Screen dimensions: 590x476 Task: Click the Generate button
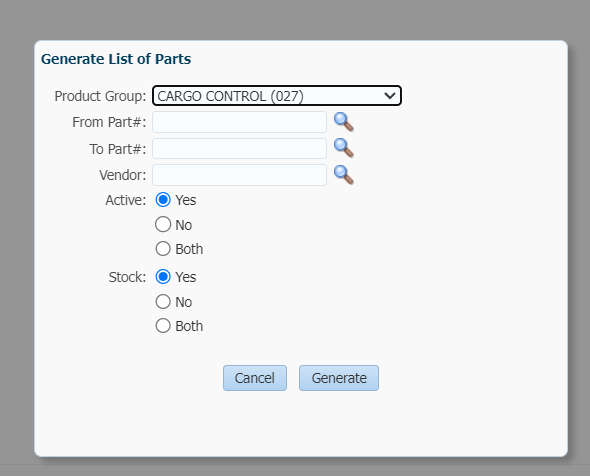tap(339, 378)
